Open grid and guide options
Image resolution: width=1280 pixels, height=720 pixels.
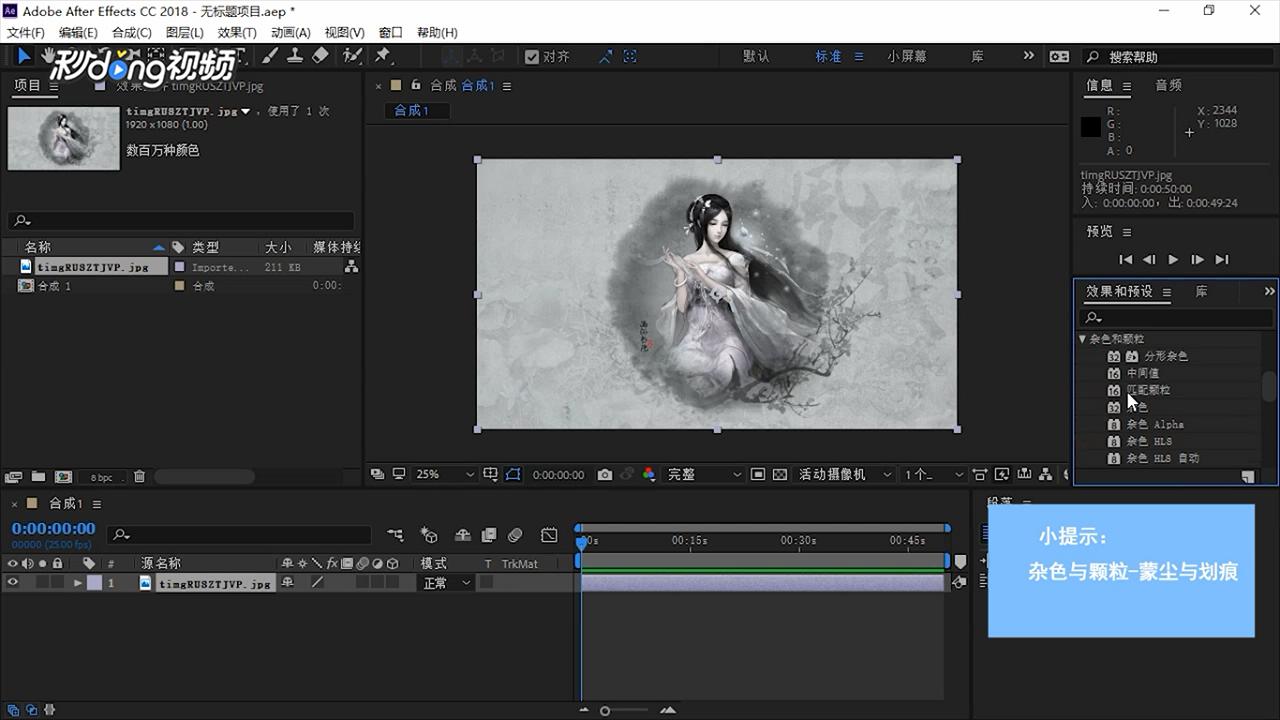[x=490, y=475]
